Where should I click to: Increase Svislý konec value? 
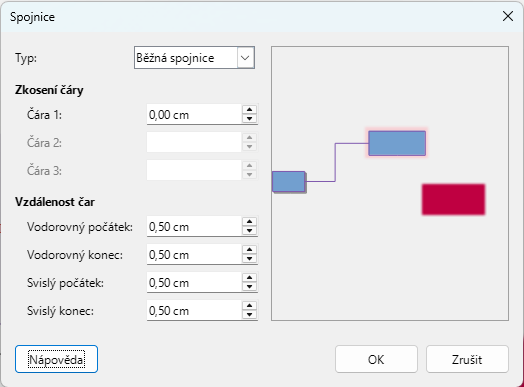point(249,306)
